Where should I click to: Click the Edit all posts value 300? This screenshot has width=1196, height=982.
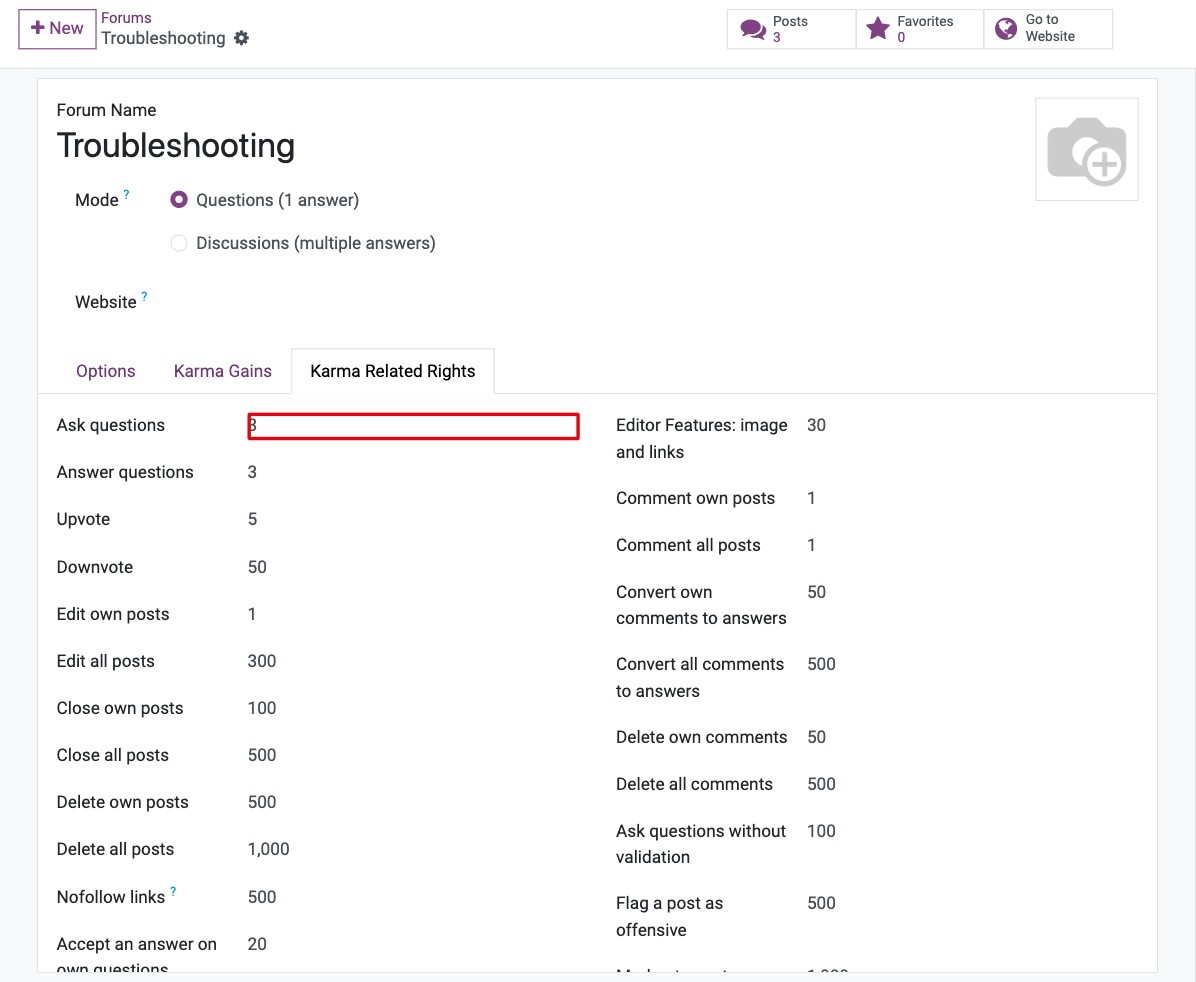pyautogui.click(x=262, y=662)
